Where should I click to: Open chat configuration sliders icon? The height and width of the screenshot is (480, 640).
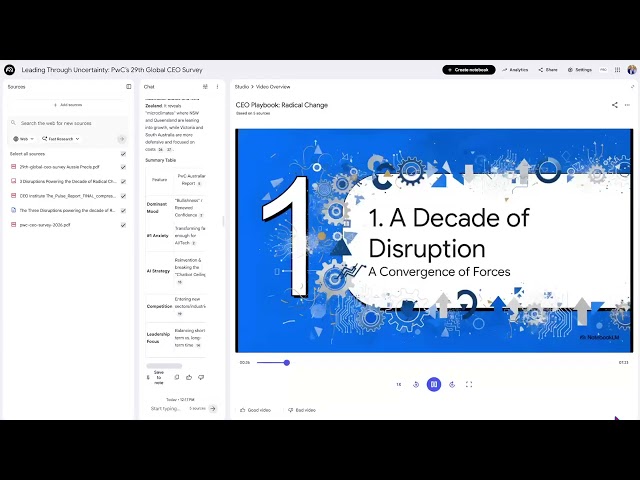(205, 87)
